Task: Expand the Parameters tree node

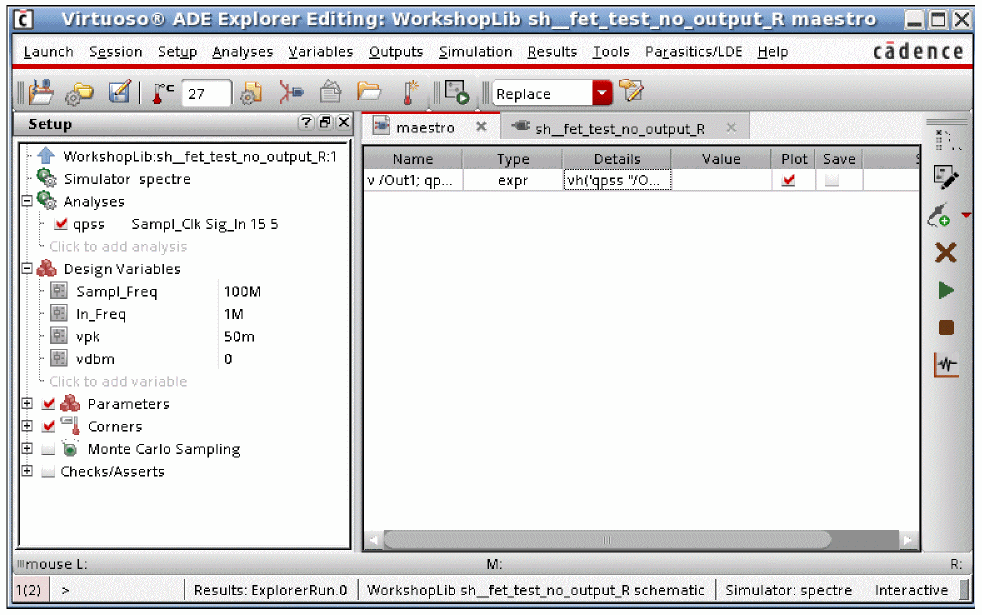Action: [27, 403]
